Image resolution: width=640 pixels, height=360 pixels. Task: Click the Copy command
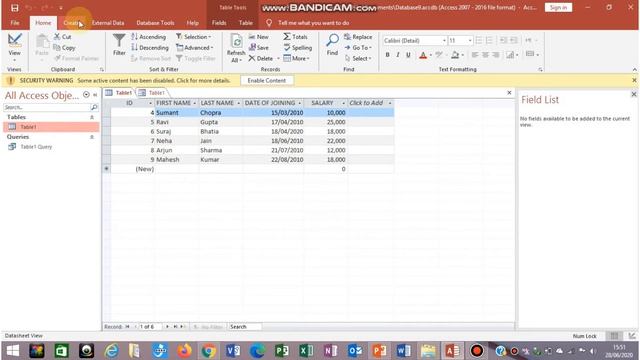click(64, 48)
